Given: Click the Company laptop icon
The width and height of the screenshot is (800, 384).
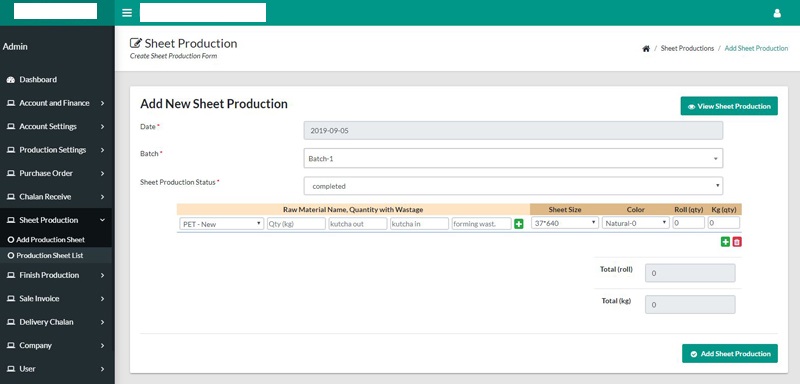Looking at the screenshot, I should click(11, 346).
